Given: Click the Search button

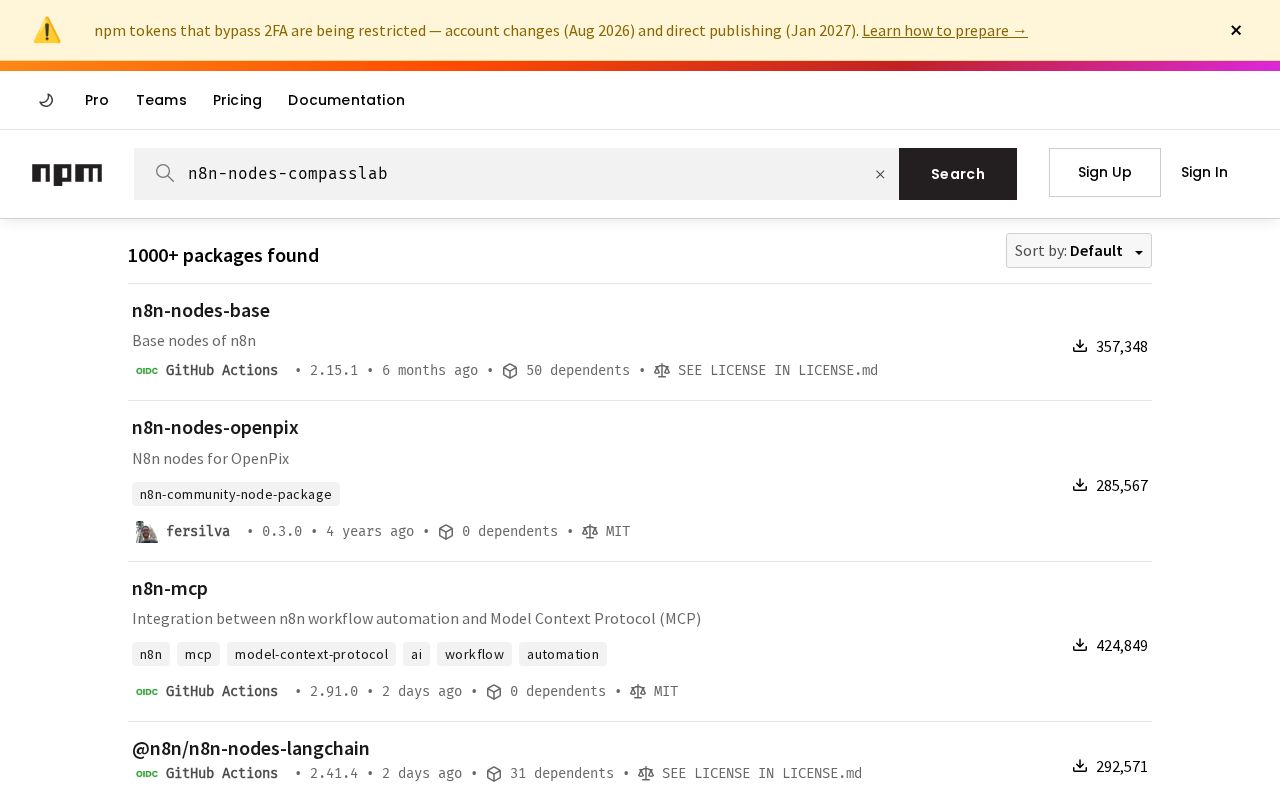Looking at the screenshot, I should pos(958,174).
